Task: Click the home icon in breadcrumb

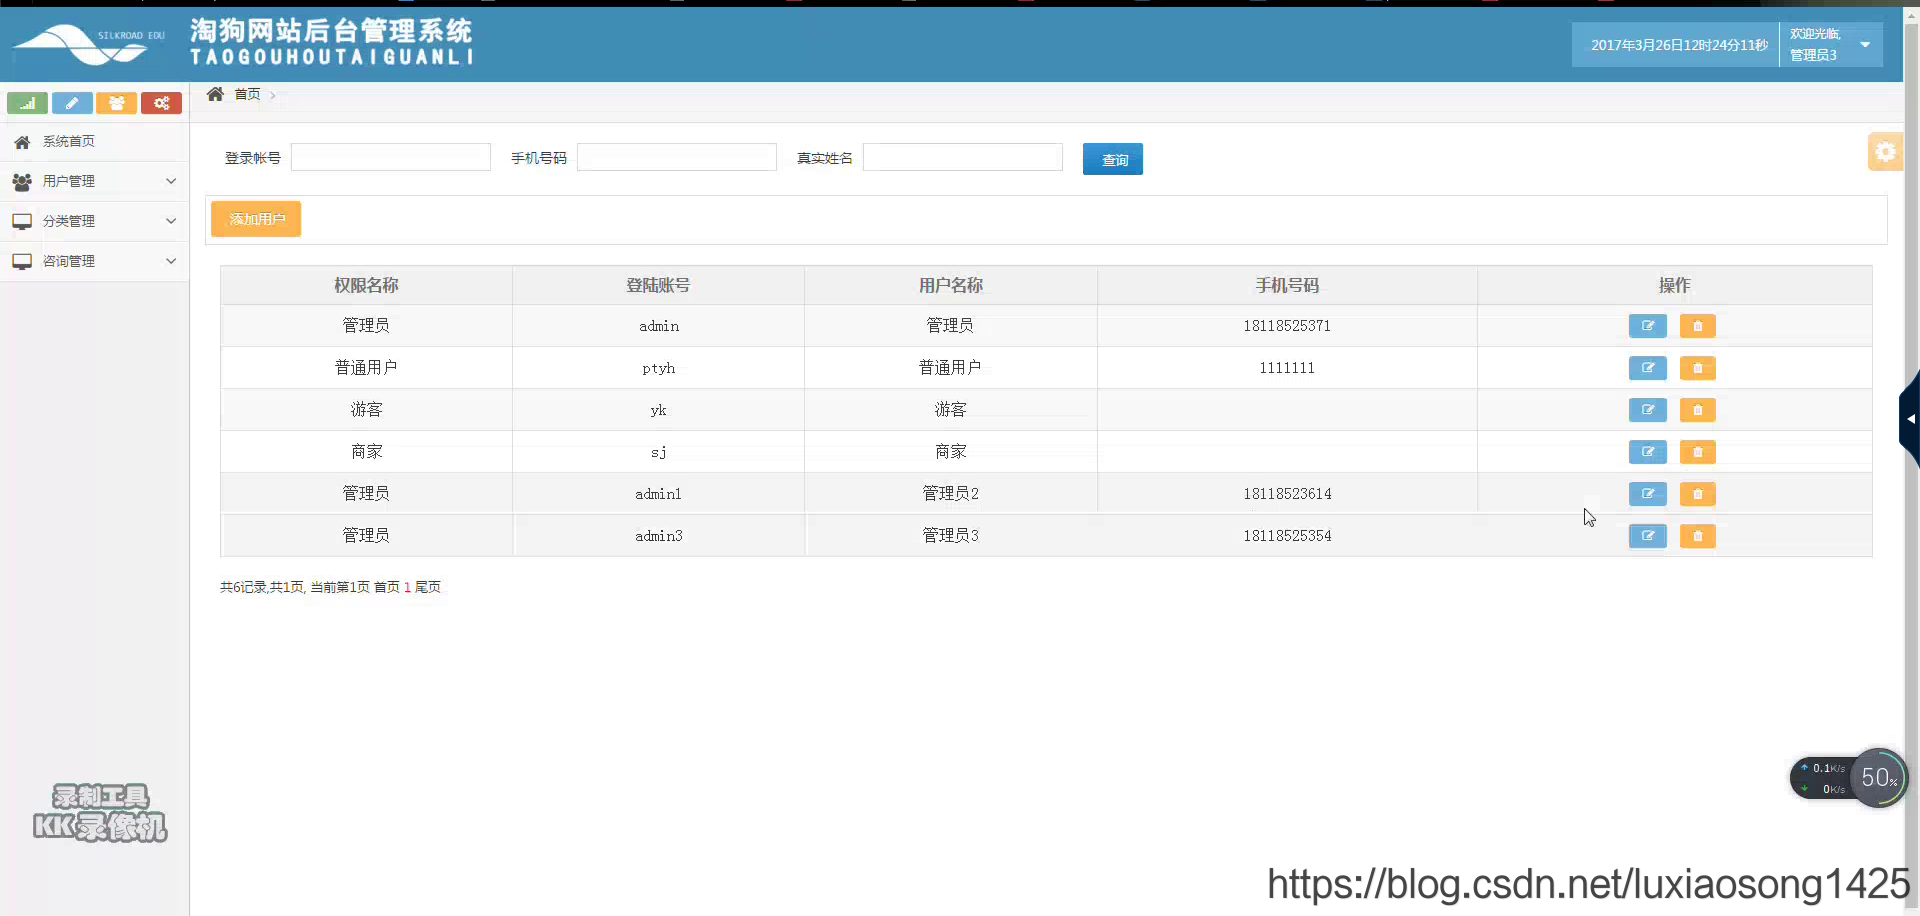Action: coord(215,94)
